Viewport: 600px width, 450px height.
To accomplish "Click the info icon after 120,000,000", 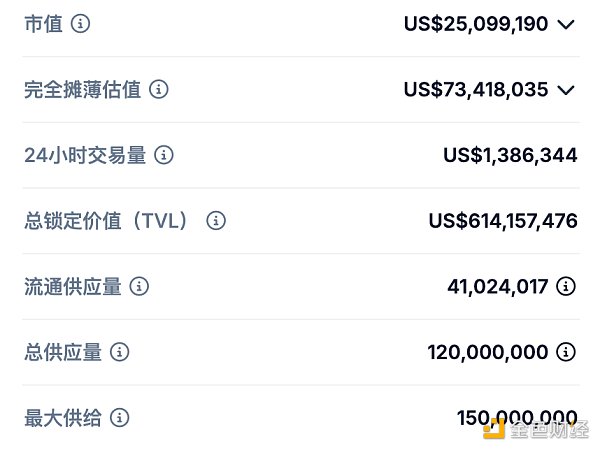I will tap(566, 352).
